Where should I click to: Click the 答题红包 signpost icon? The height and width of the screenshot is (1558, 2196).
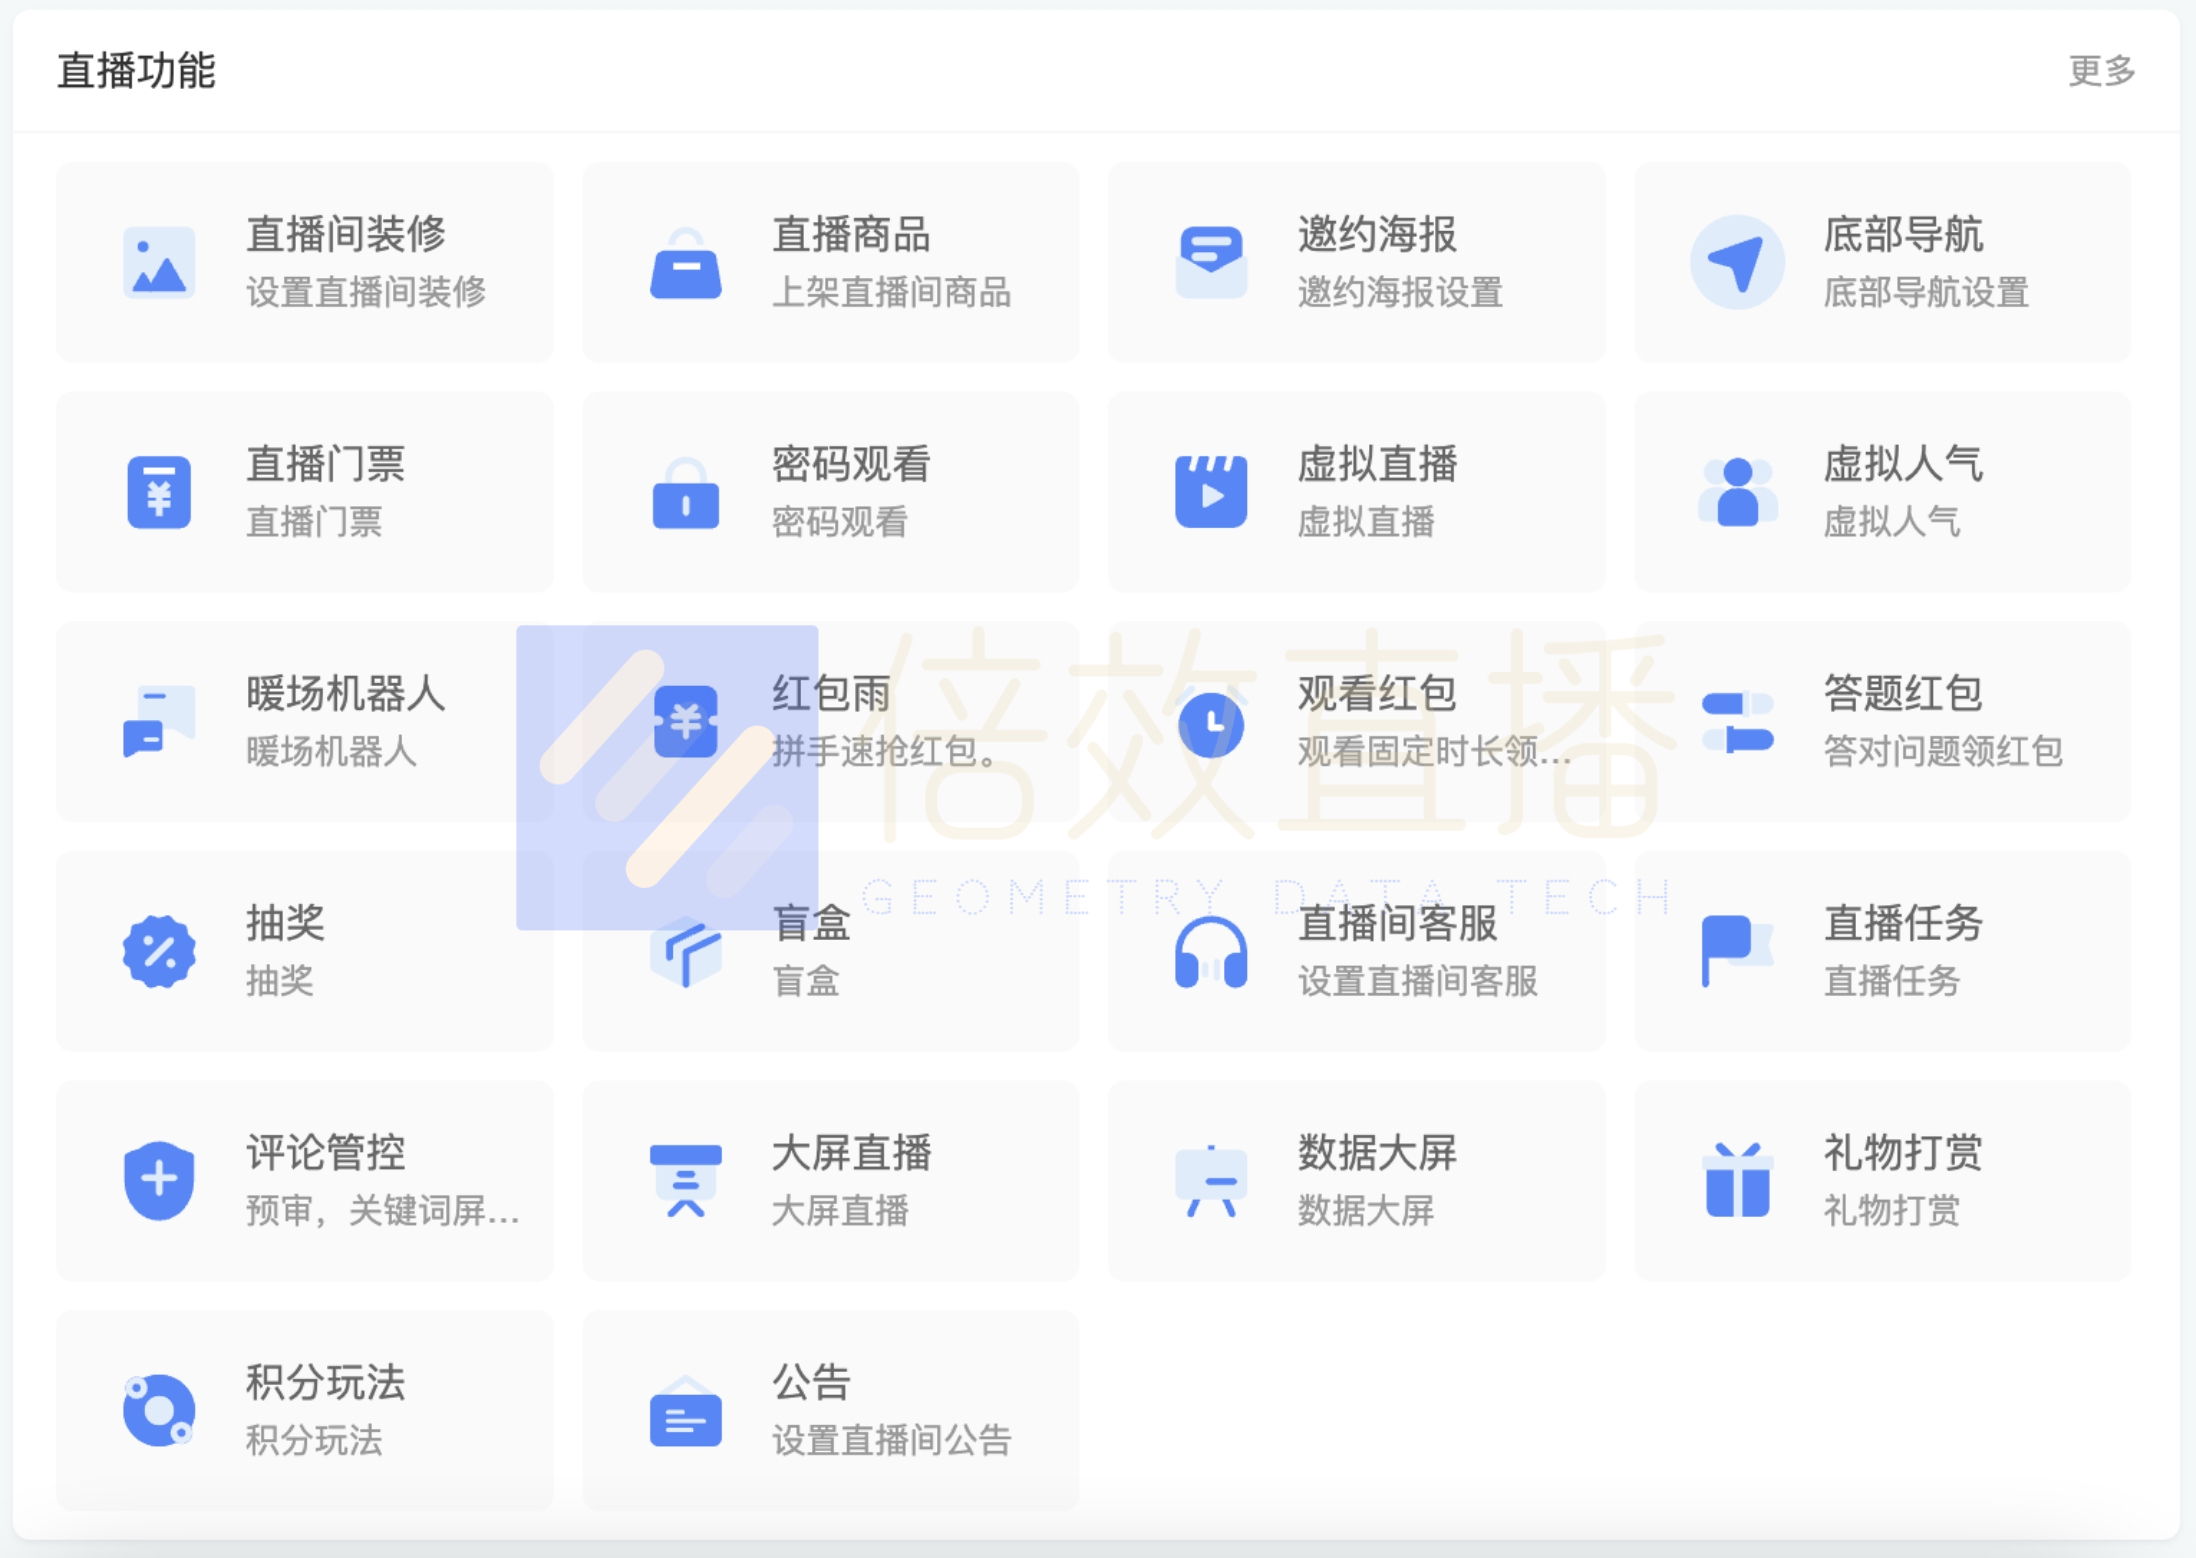coord(1737,722)
